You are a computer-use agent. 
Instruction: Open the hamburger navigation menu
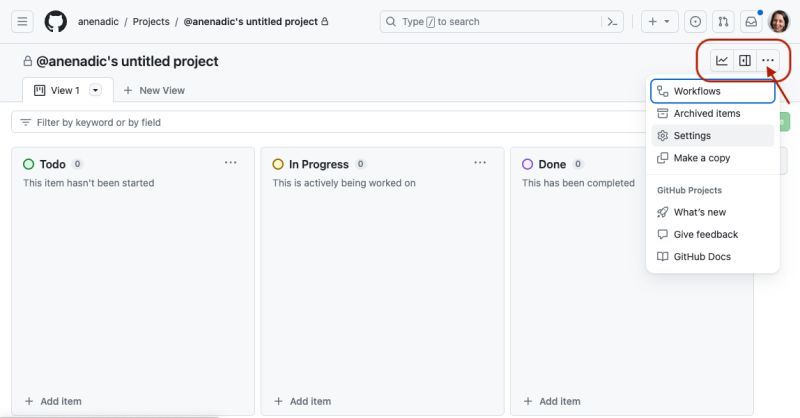click(22, 22)
